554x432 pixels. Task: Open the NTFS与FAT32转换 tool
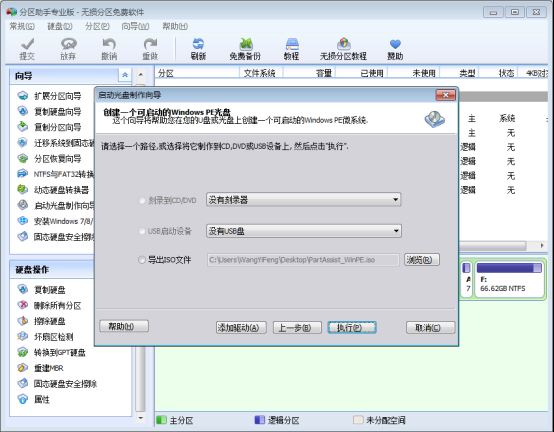[56, 174]
